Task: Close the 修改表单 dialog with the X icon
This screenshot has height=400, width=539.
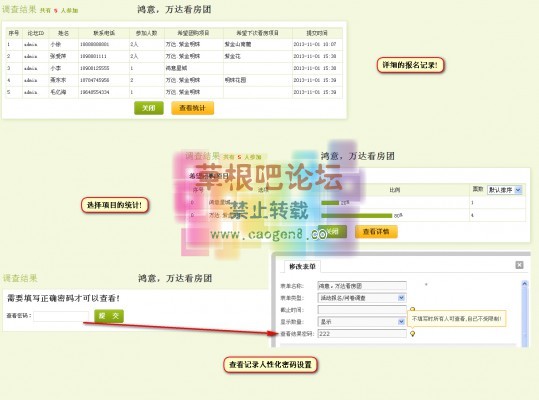Action: pos(519,265)
